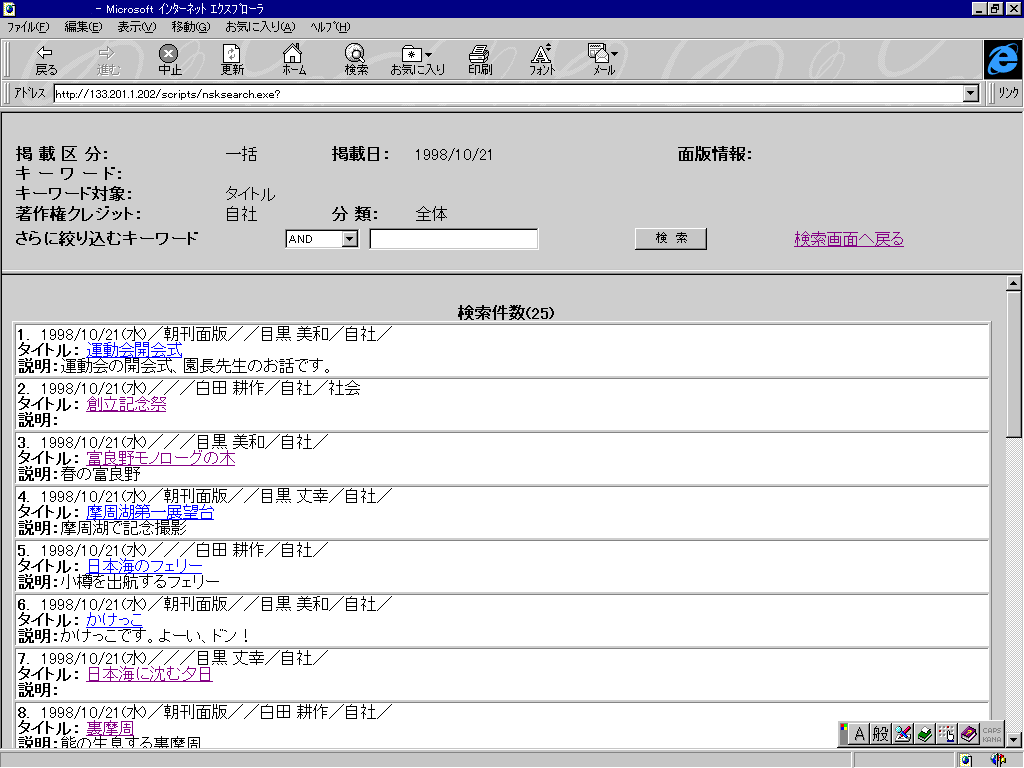Screen dimensions: 1024x768
Task: Click the narrowing keyword input field
Action: click(454, 239)
